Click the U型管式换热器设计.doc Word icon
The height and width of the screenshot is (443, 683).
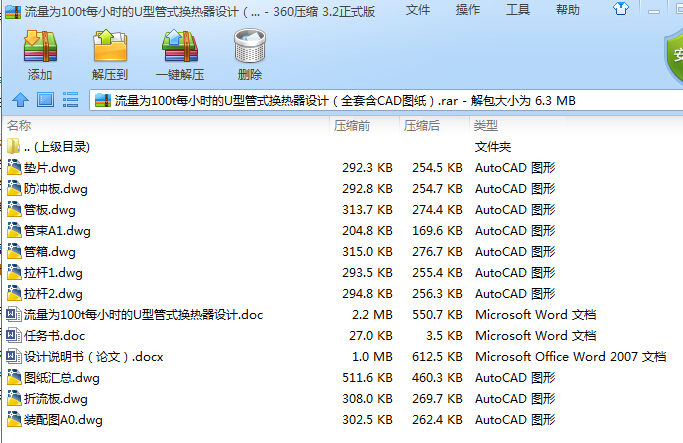14,314
